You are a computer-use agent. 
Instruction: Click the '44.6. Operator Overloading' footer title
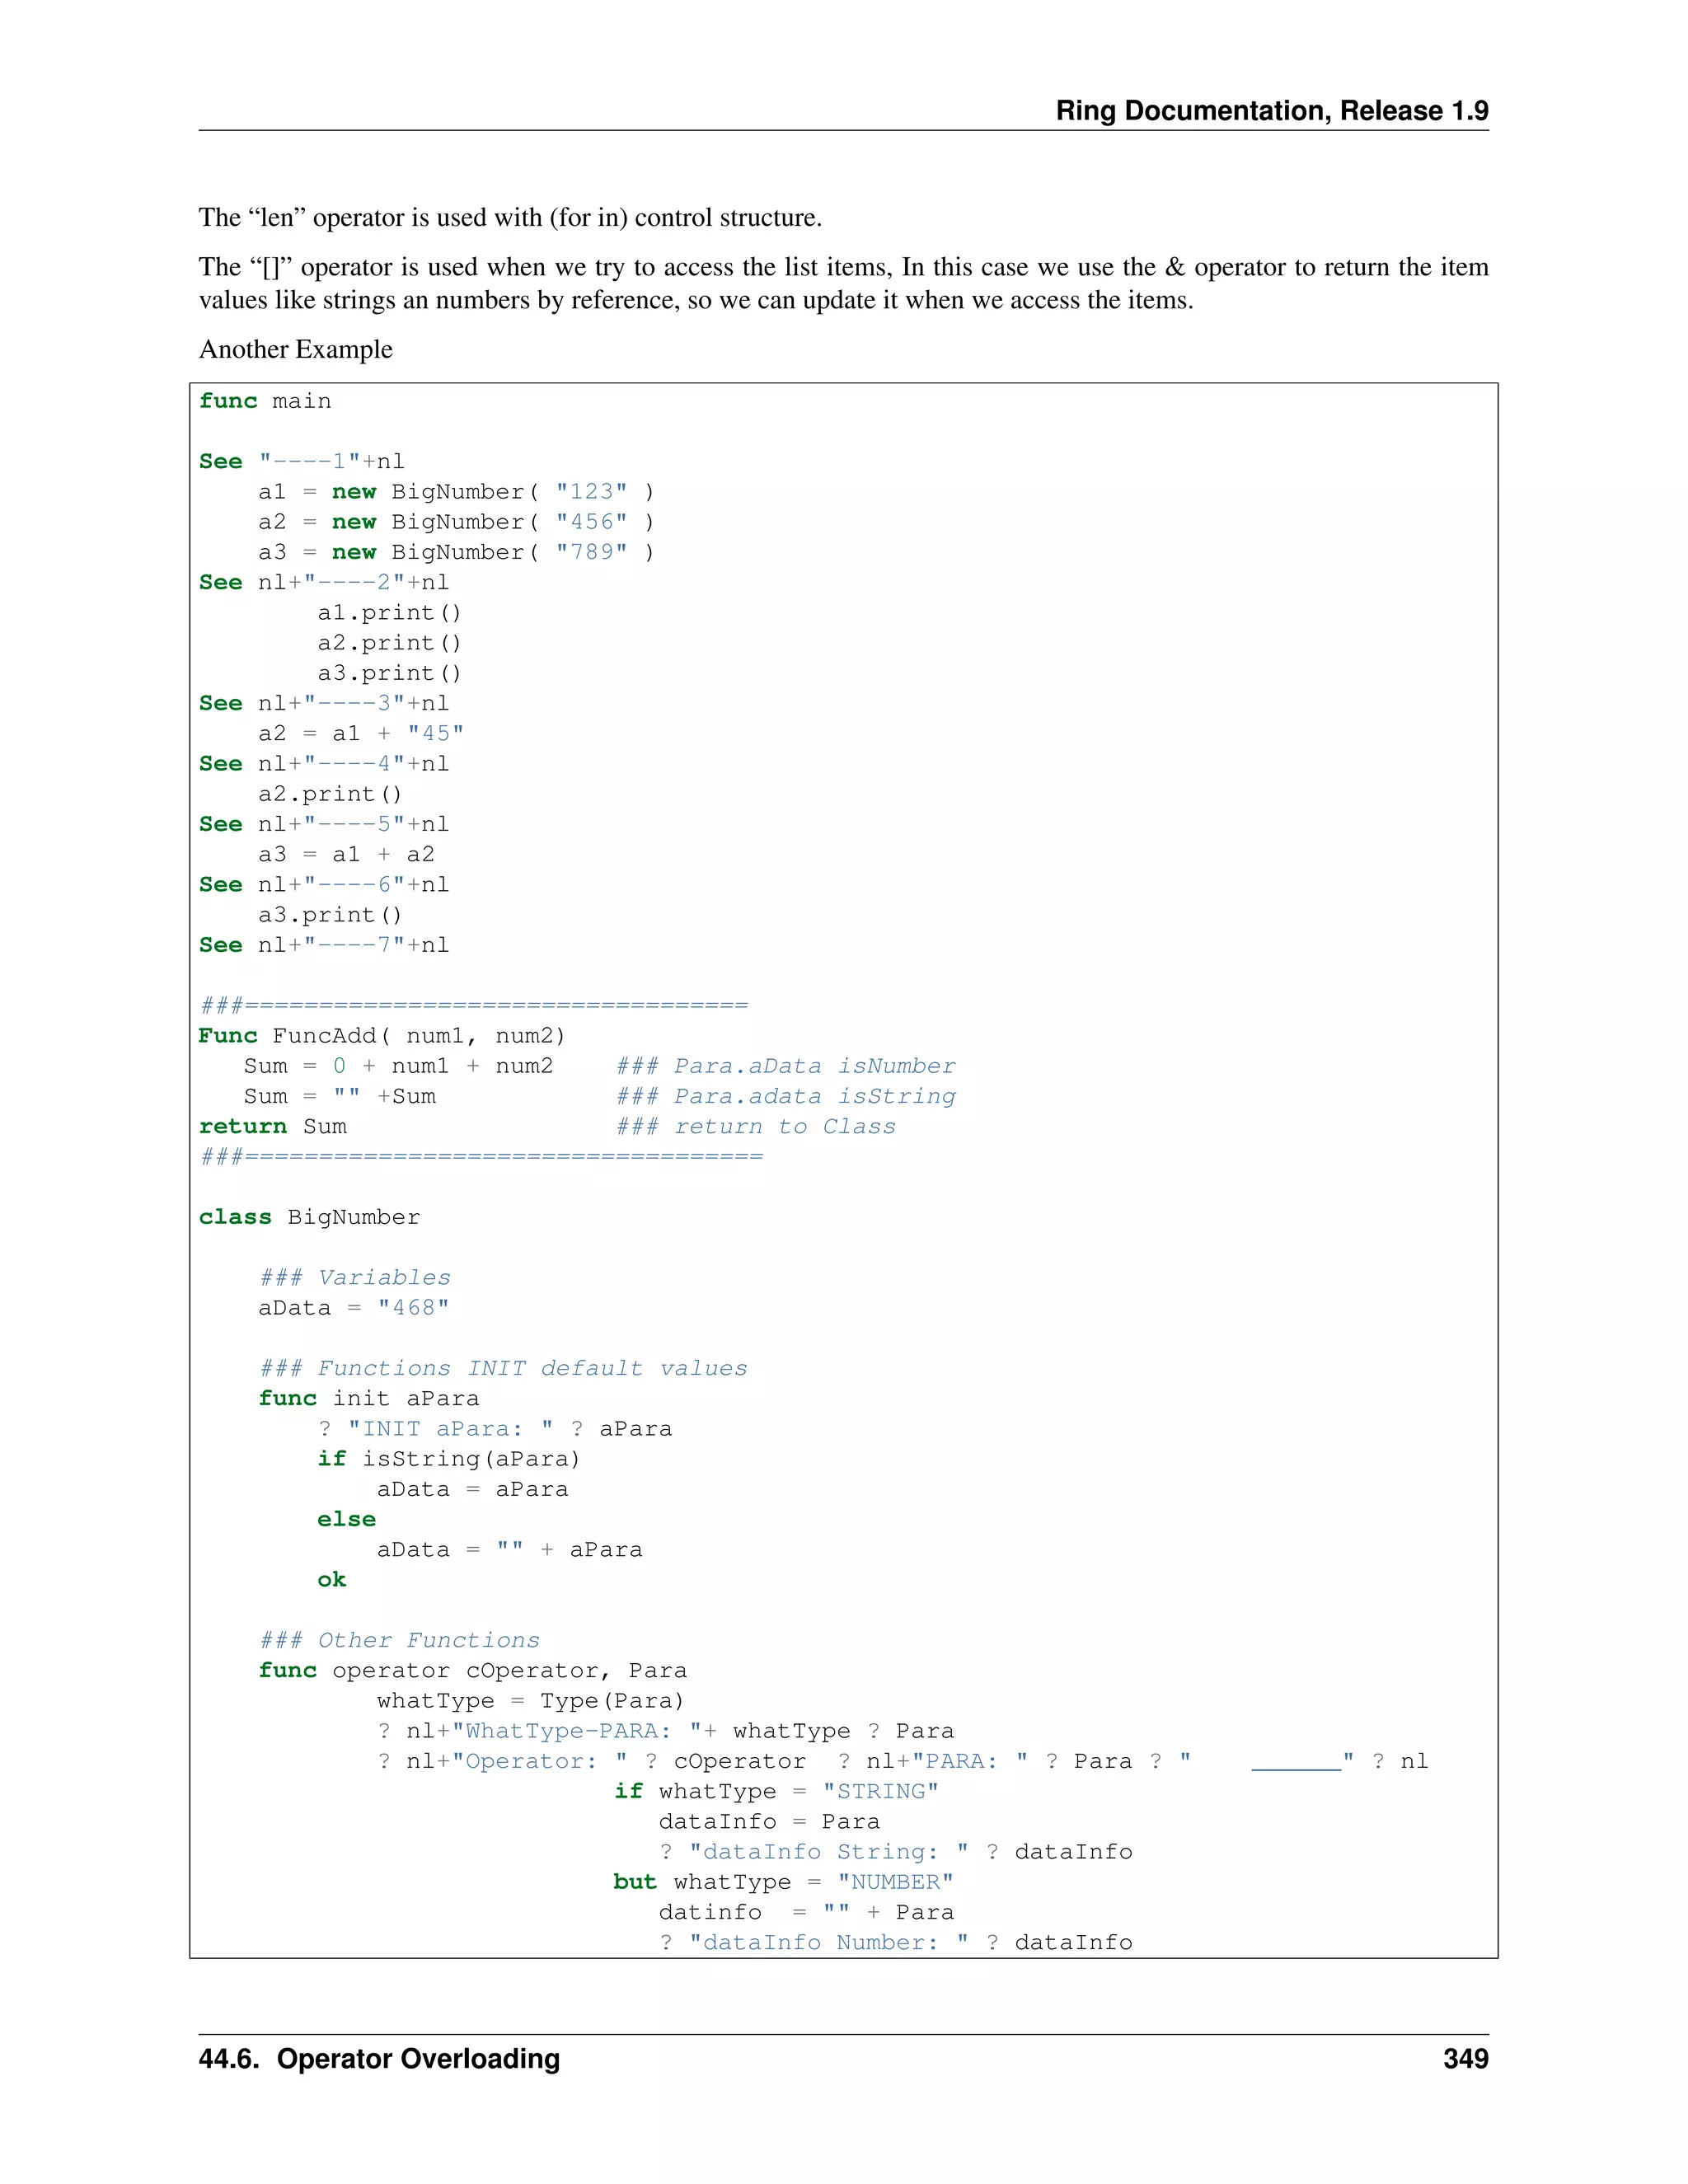tap(379, 2059)
